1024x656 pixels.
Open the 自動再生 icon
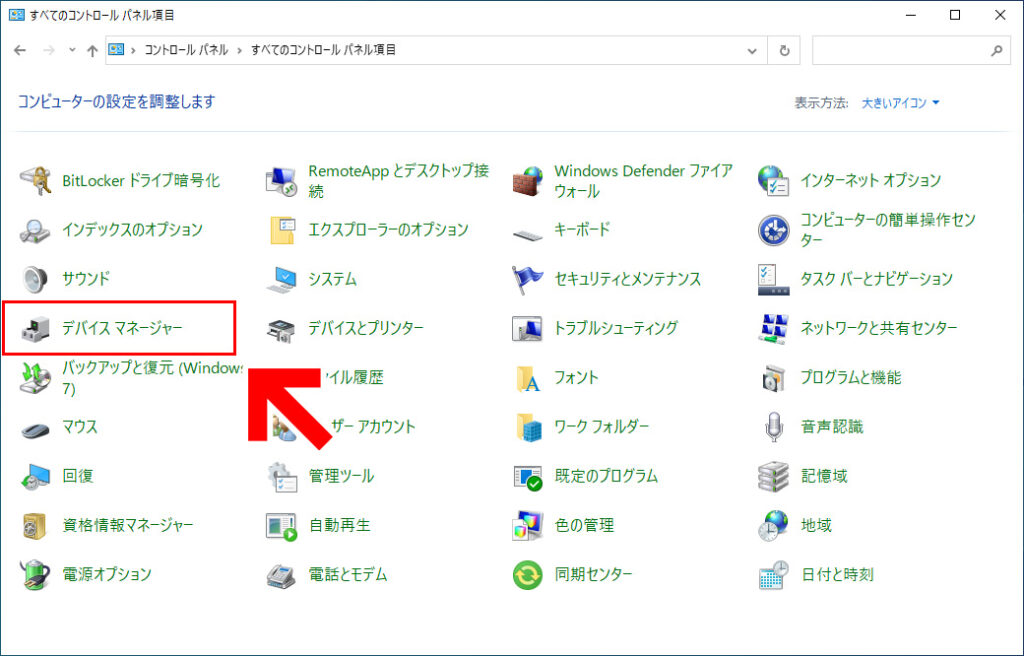[281, 526]
